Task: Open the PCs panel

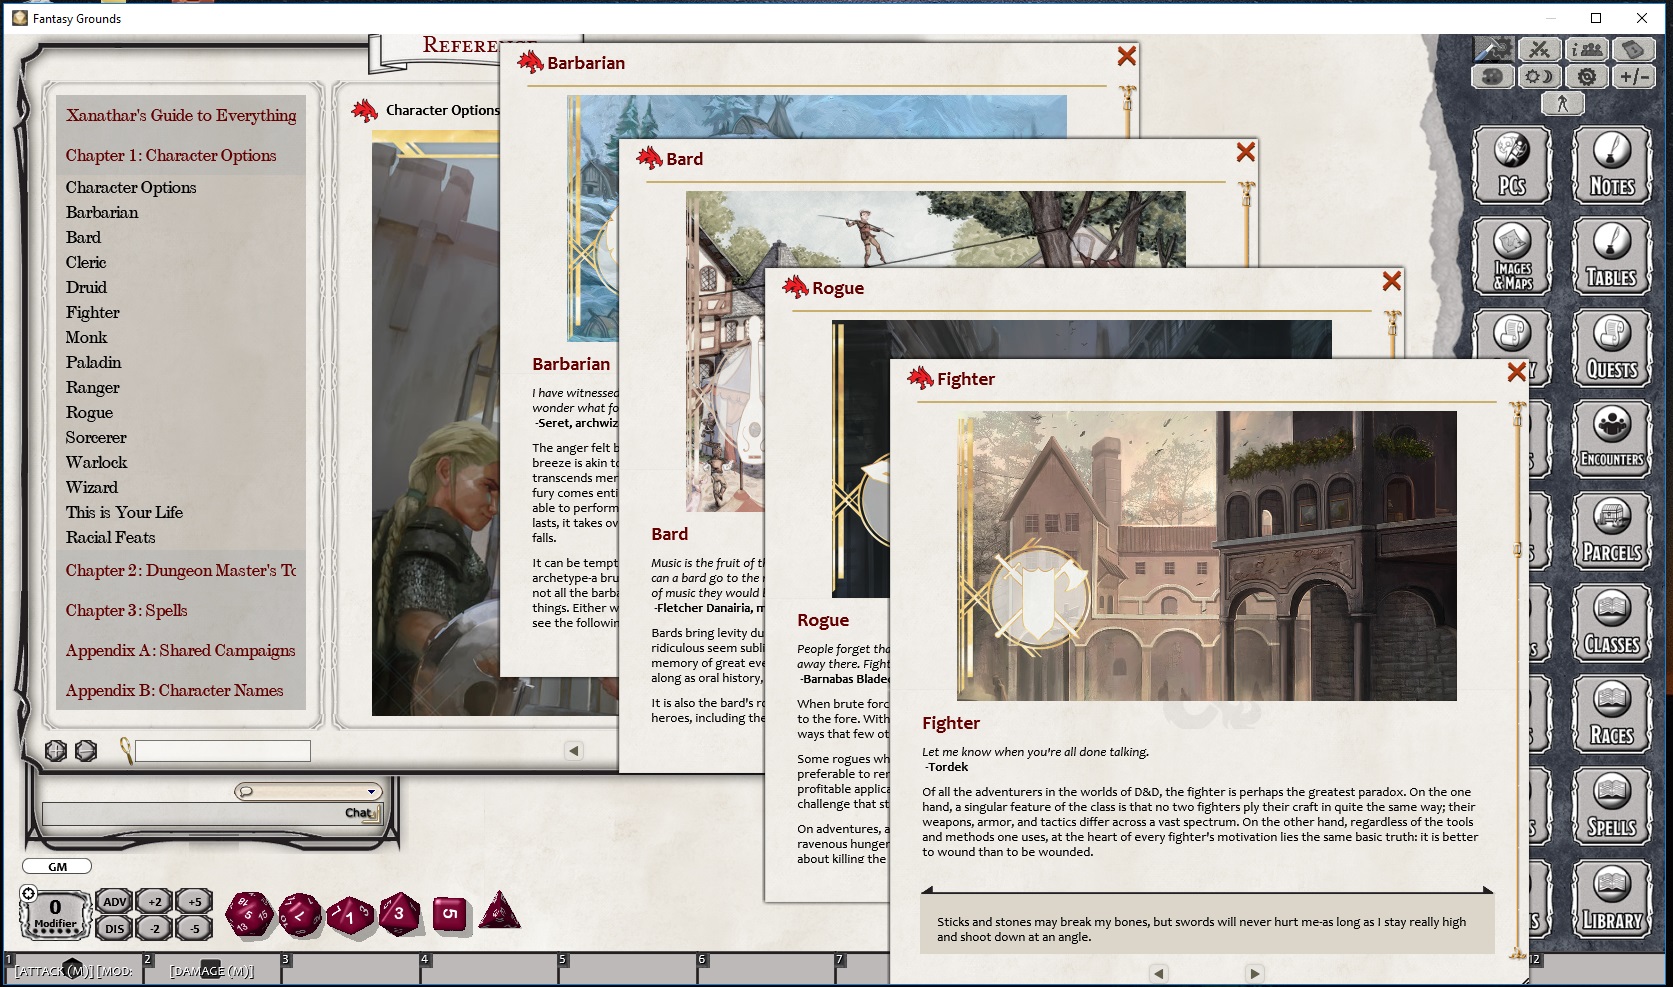Action: point(1511,165)
